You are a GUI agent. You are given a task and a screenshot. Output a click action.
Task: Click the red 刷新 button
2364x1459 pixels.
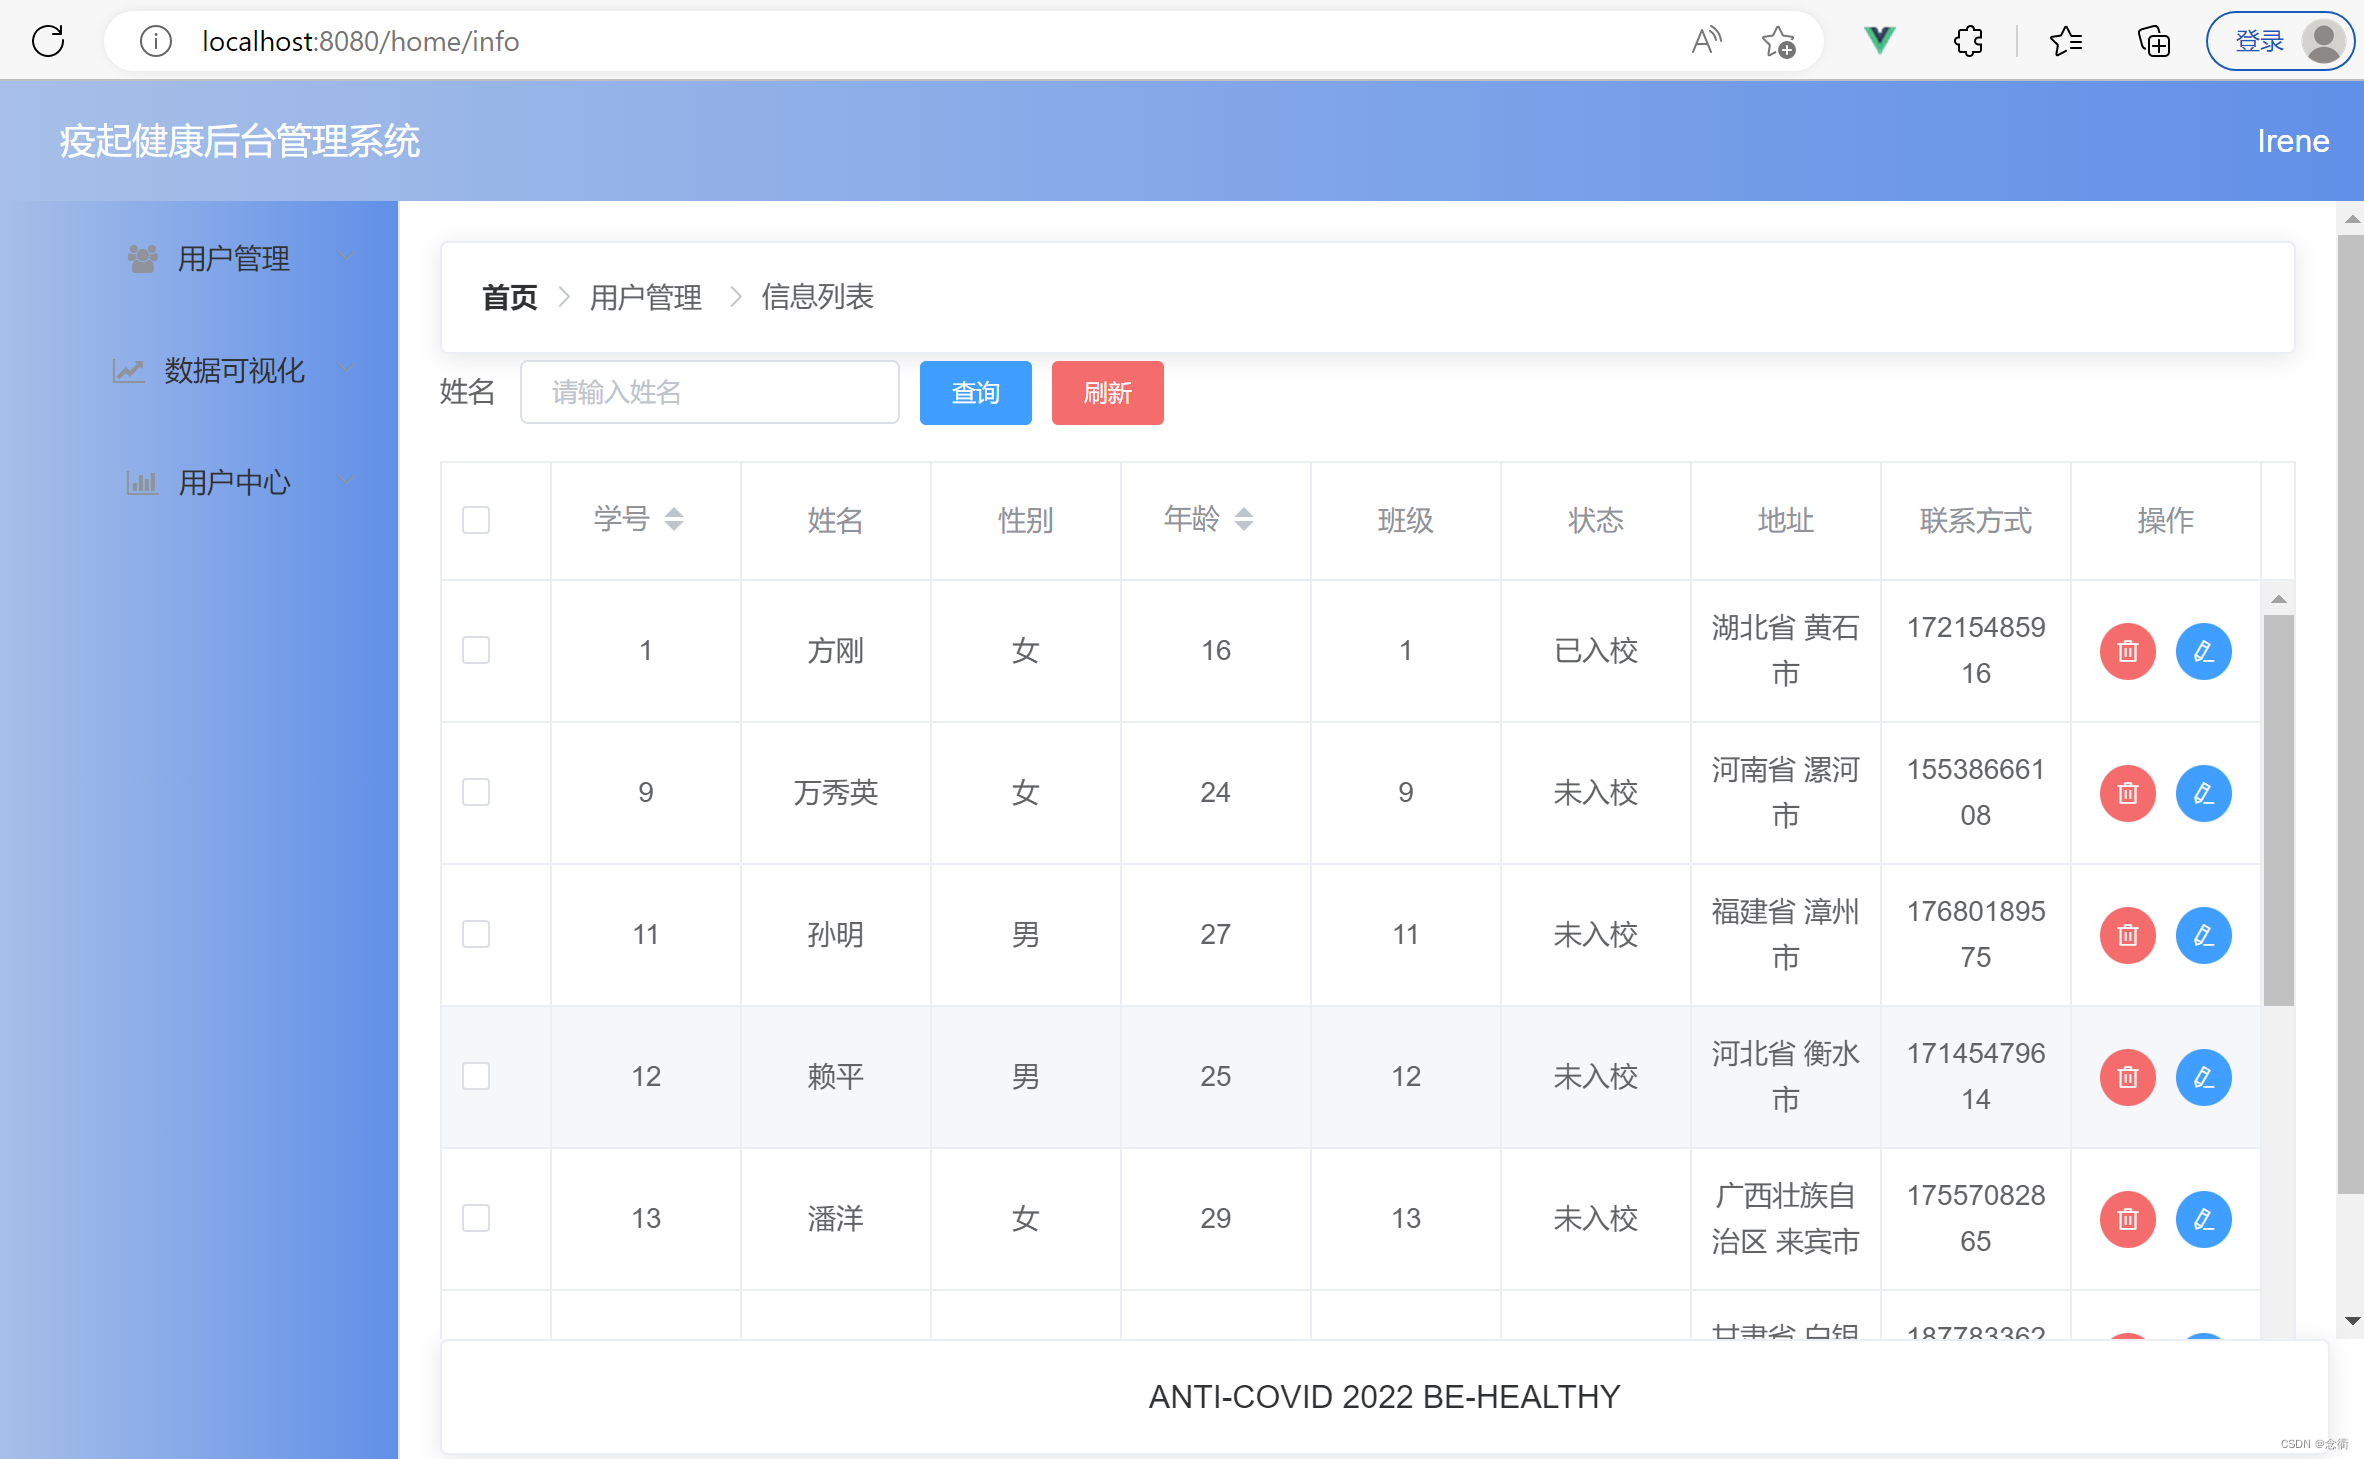pyautogui.click(x=1107, y=393)
